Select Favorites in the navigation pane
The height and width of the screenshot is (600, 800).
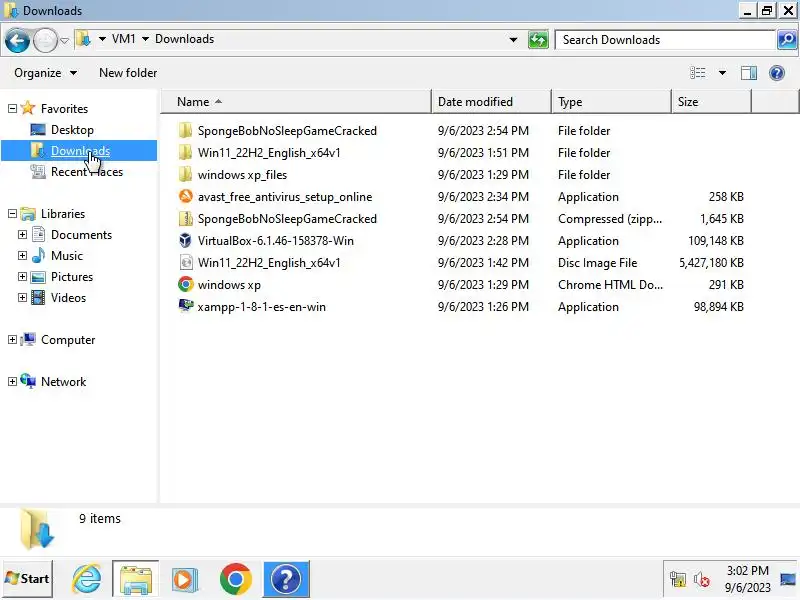[64, 109]
